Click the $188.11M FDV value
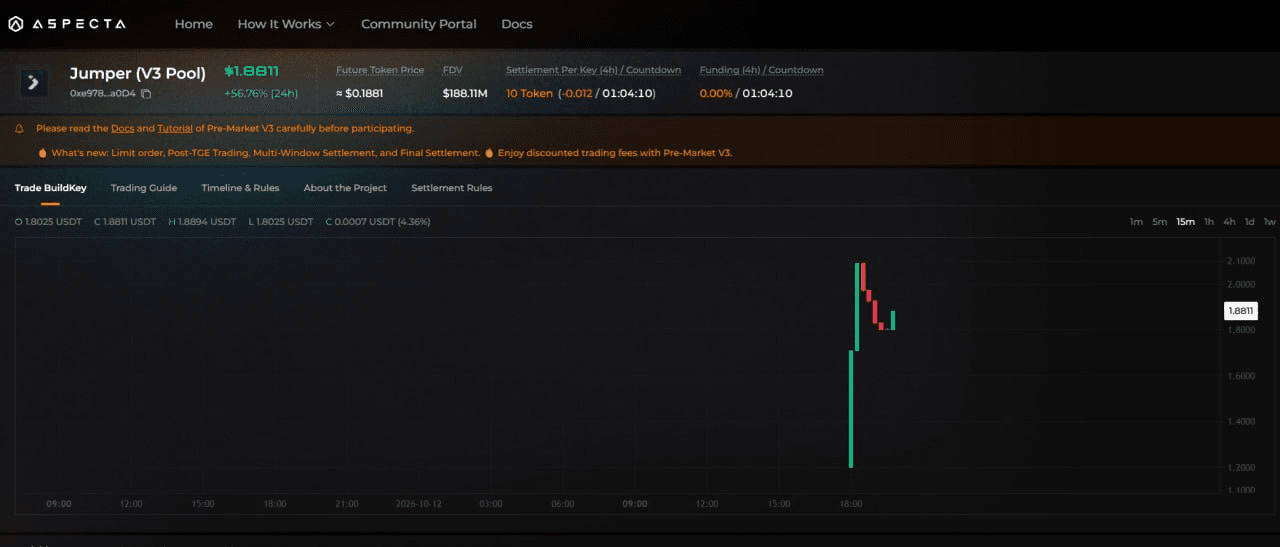Viewport: 1280px width, 547px height. pyautogui.click(x=465, y=94)
